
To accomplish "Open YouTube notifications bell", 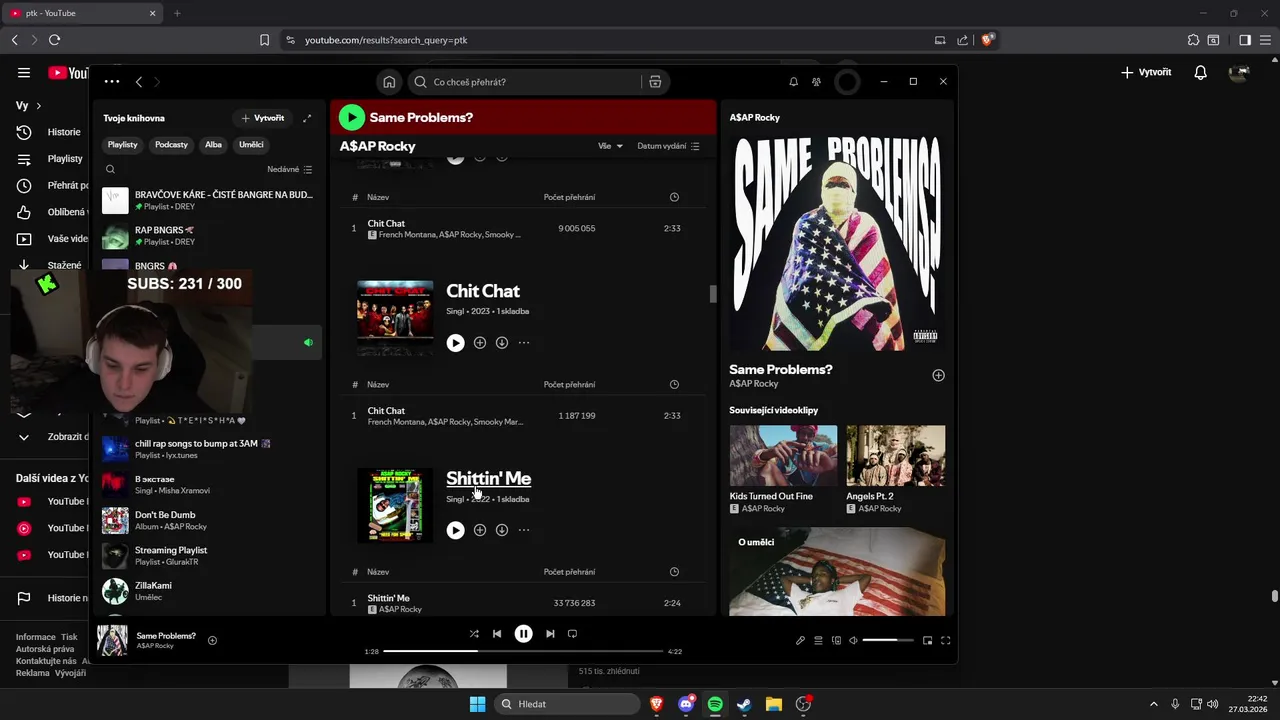I will tap(1201, 73).
